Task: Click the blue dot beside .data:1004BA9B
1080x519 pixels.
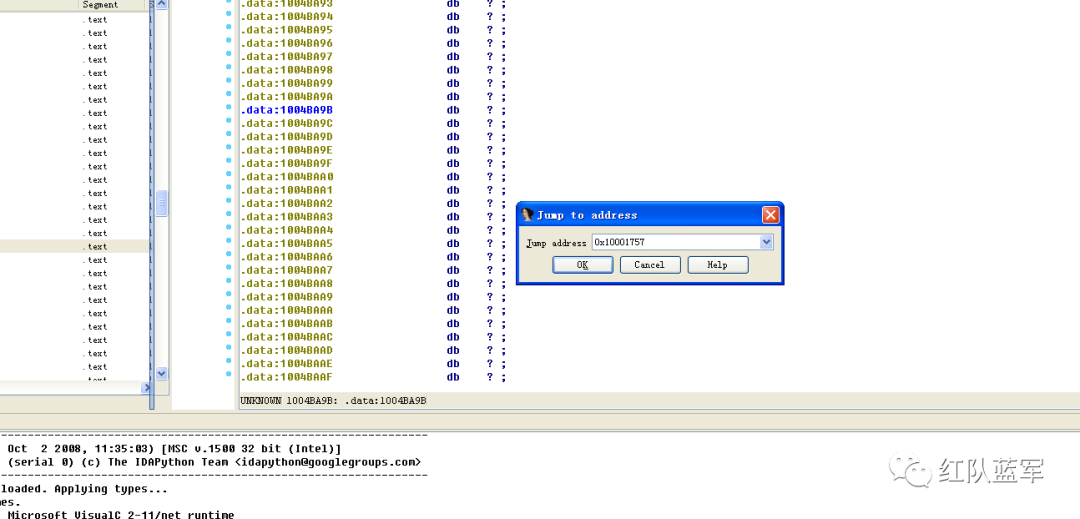Action: point(229,108)
